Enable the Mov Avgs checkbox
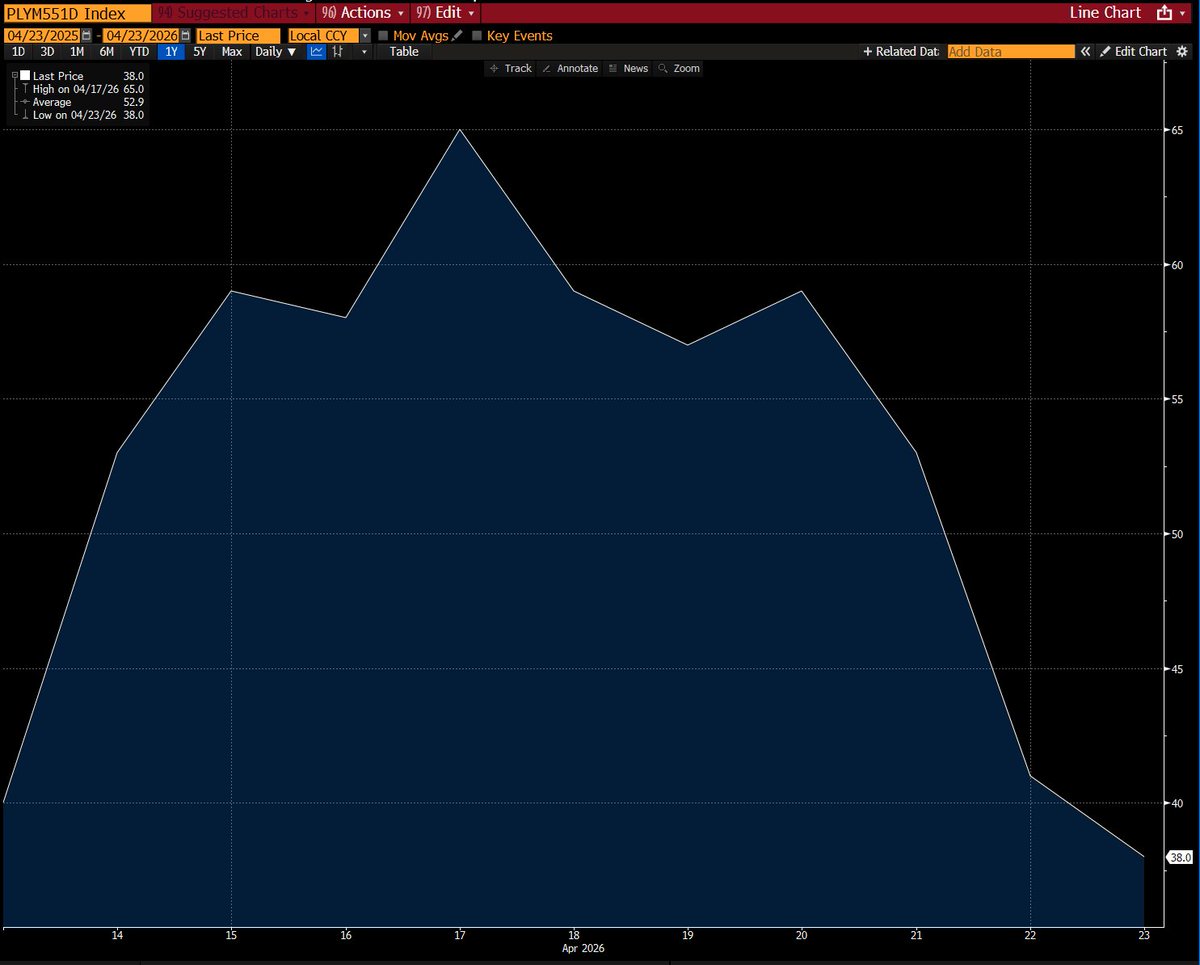The height and width of the screenshot is (965, 1200). [x=383, y=35]
